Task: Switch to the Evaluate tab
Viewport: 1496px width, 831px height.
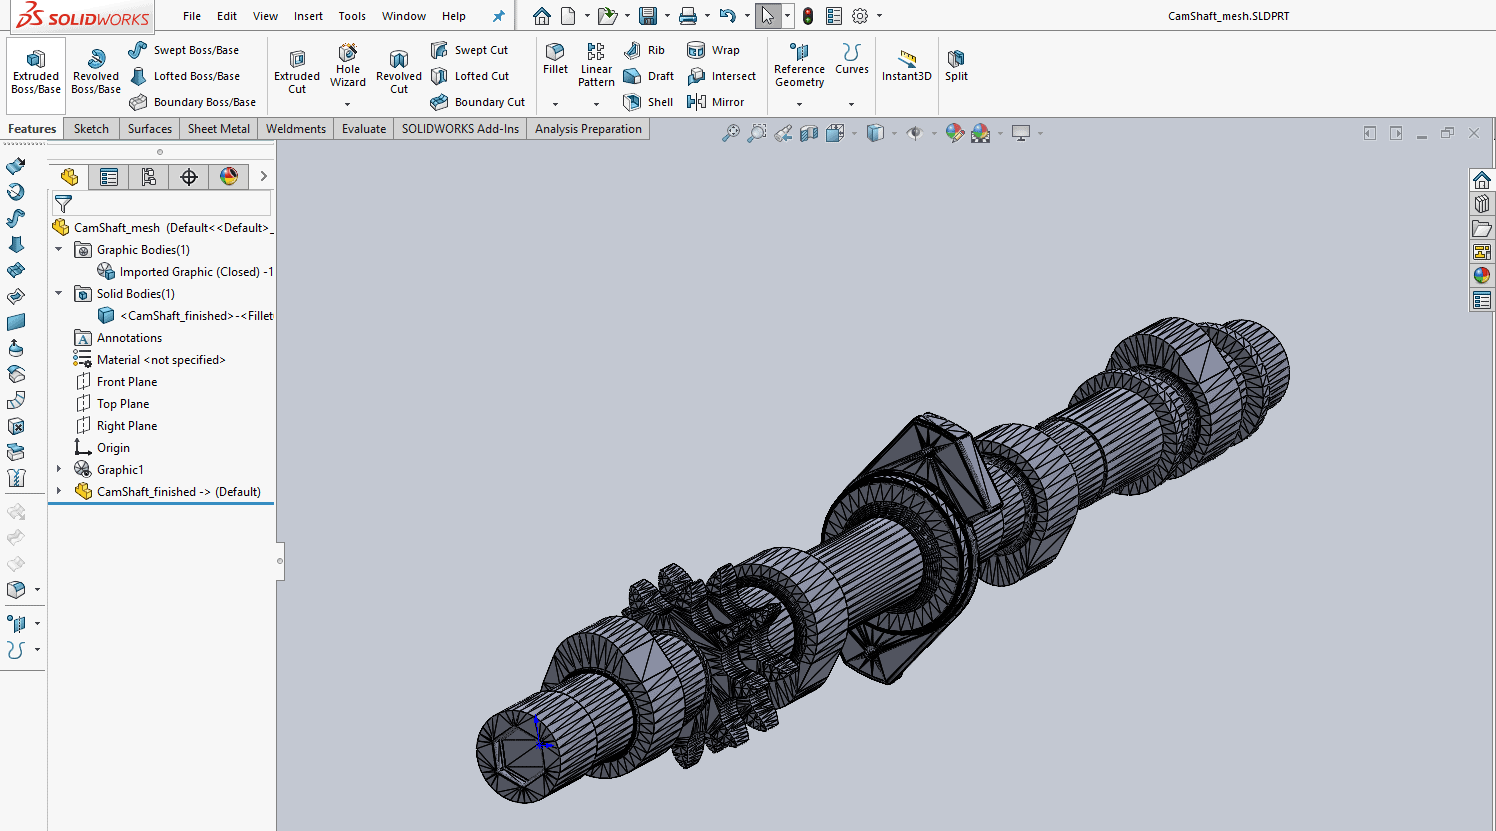Action: tap(364, 129)
